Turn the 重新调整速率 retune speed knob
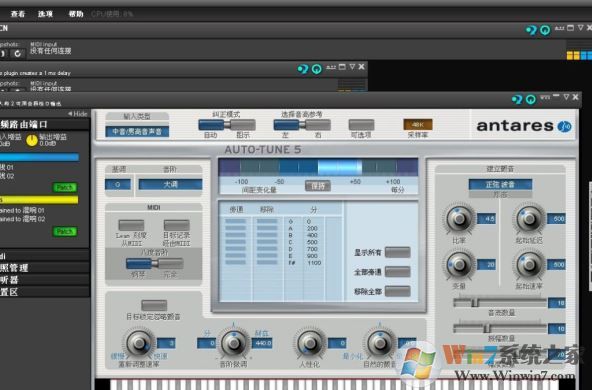The image size is (592, 390). (x=139, y=343)
